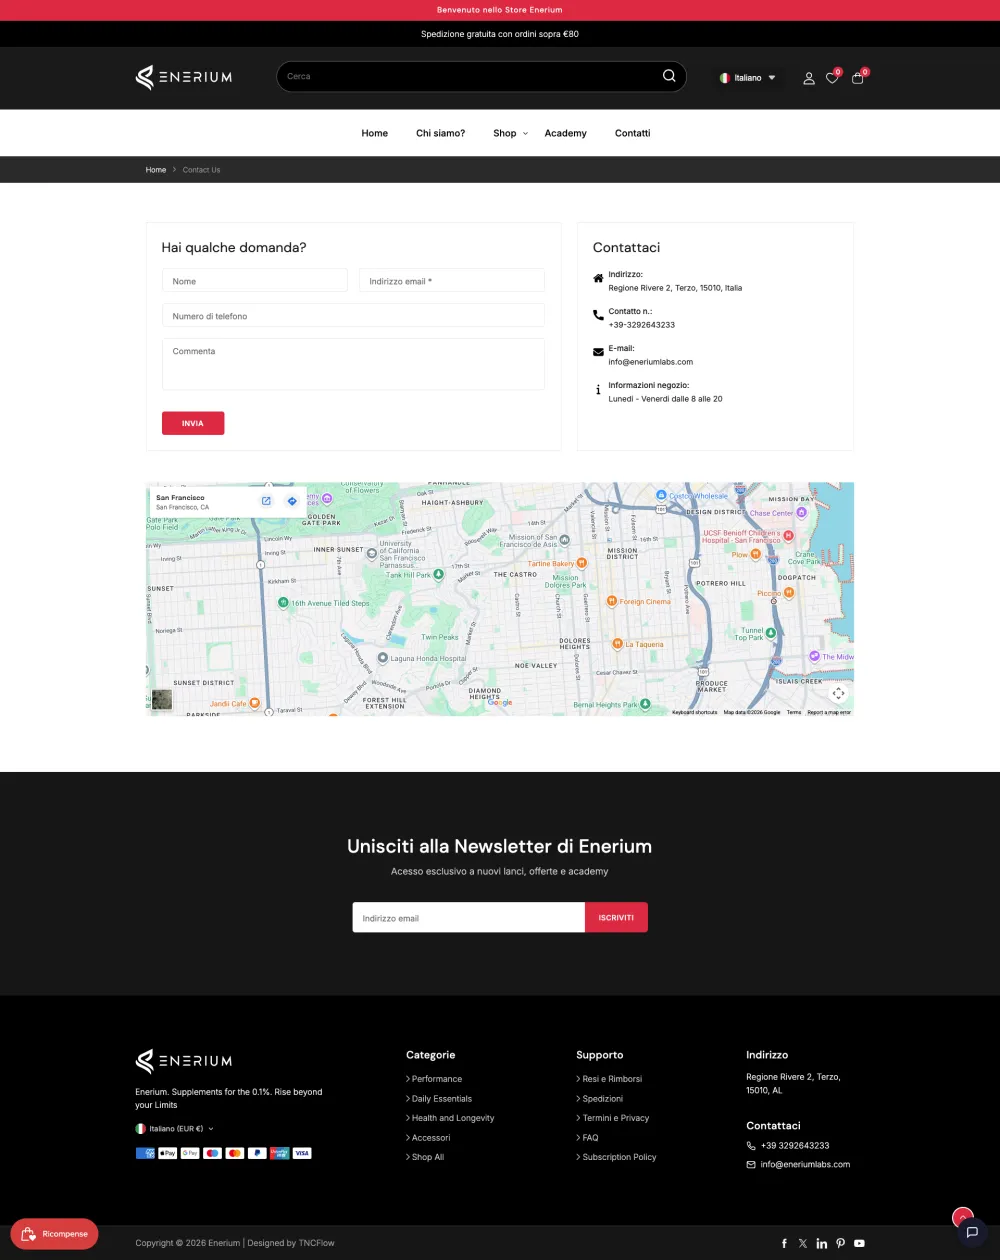Open the Spedizioni support link
The width and height of the screenshot is (1000, 1260).
click(x=603, y=1099)
